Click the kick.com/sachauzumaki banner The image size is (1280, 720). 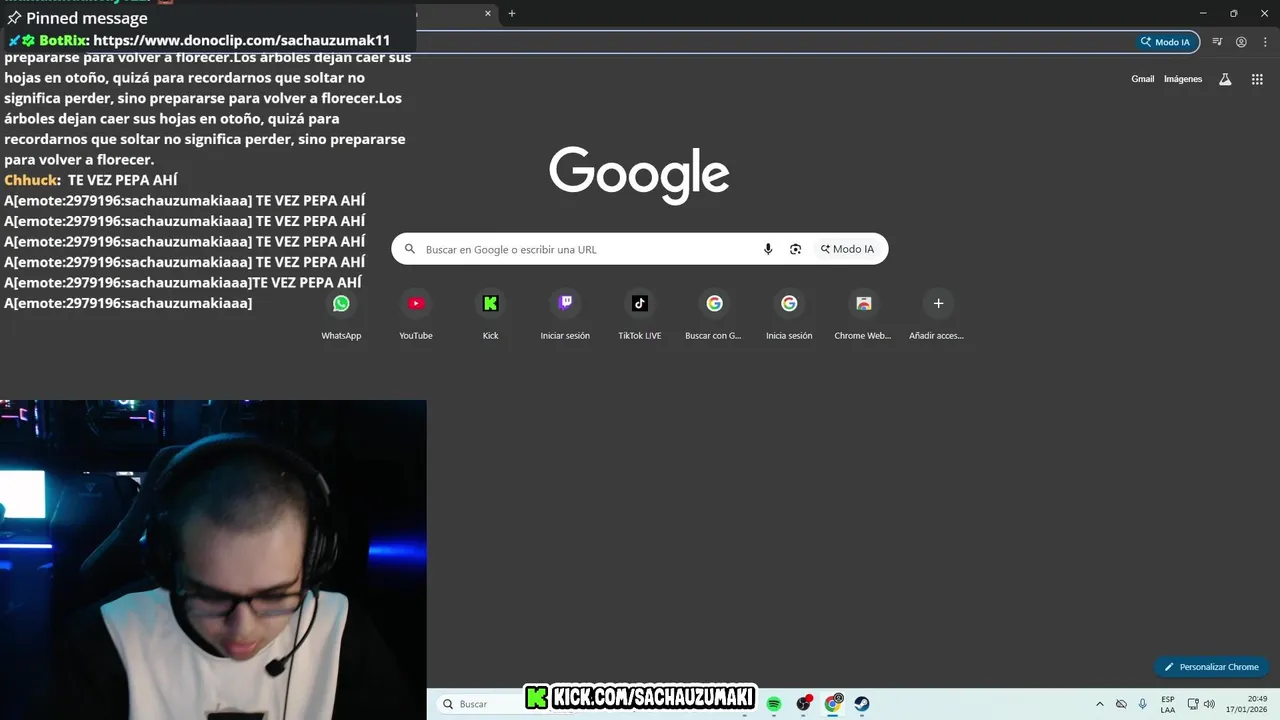click(640, 697)
